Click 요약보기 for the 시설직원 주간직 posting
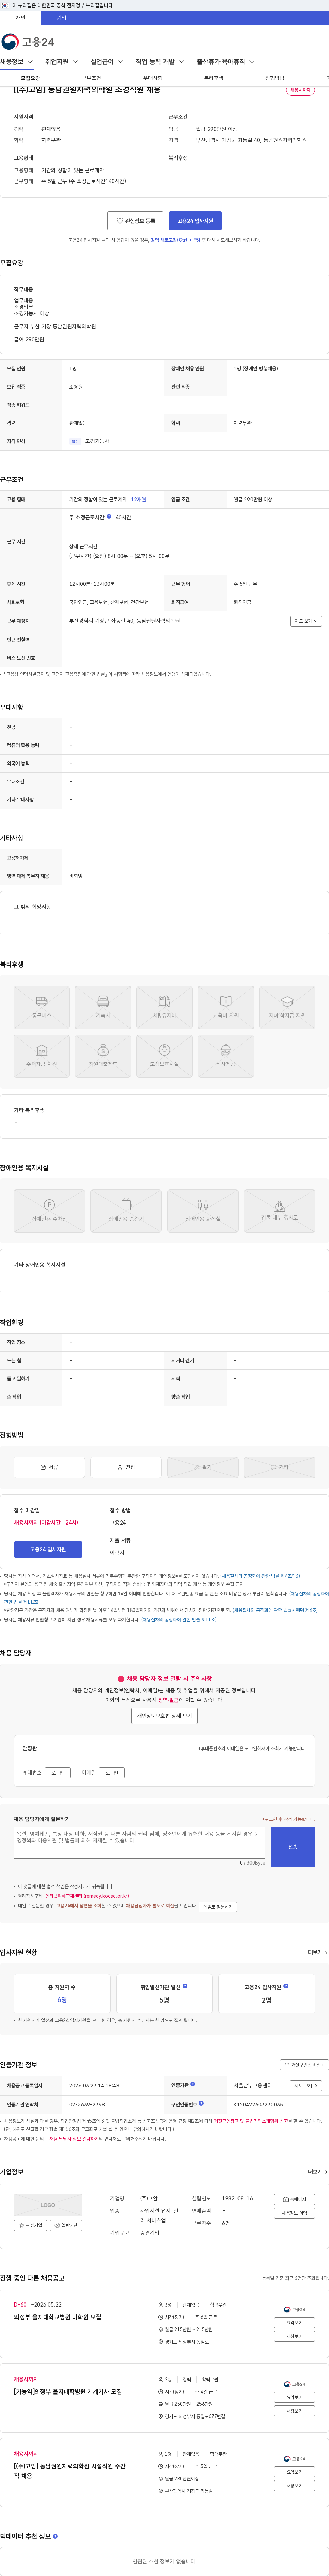The image size is (329, 2576). tap(294, 2472)
